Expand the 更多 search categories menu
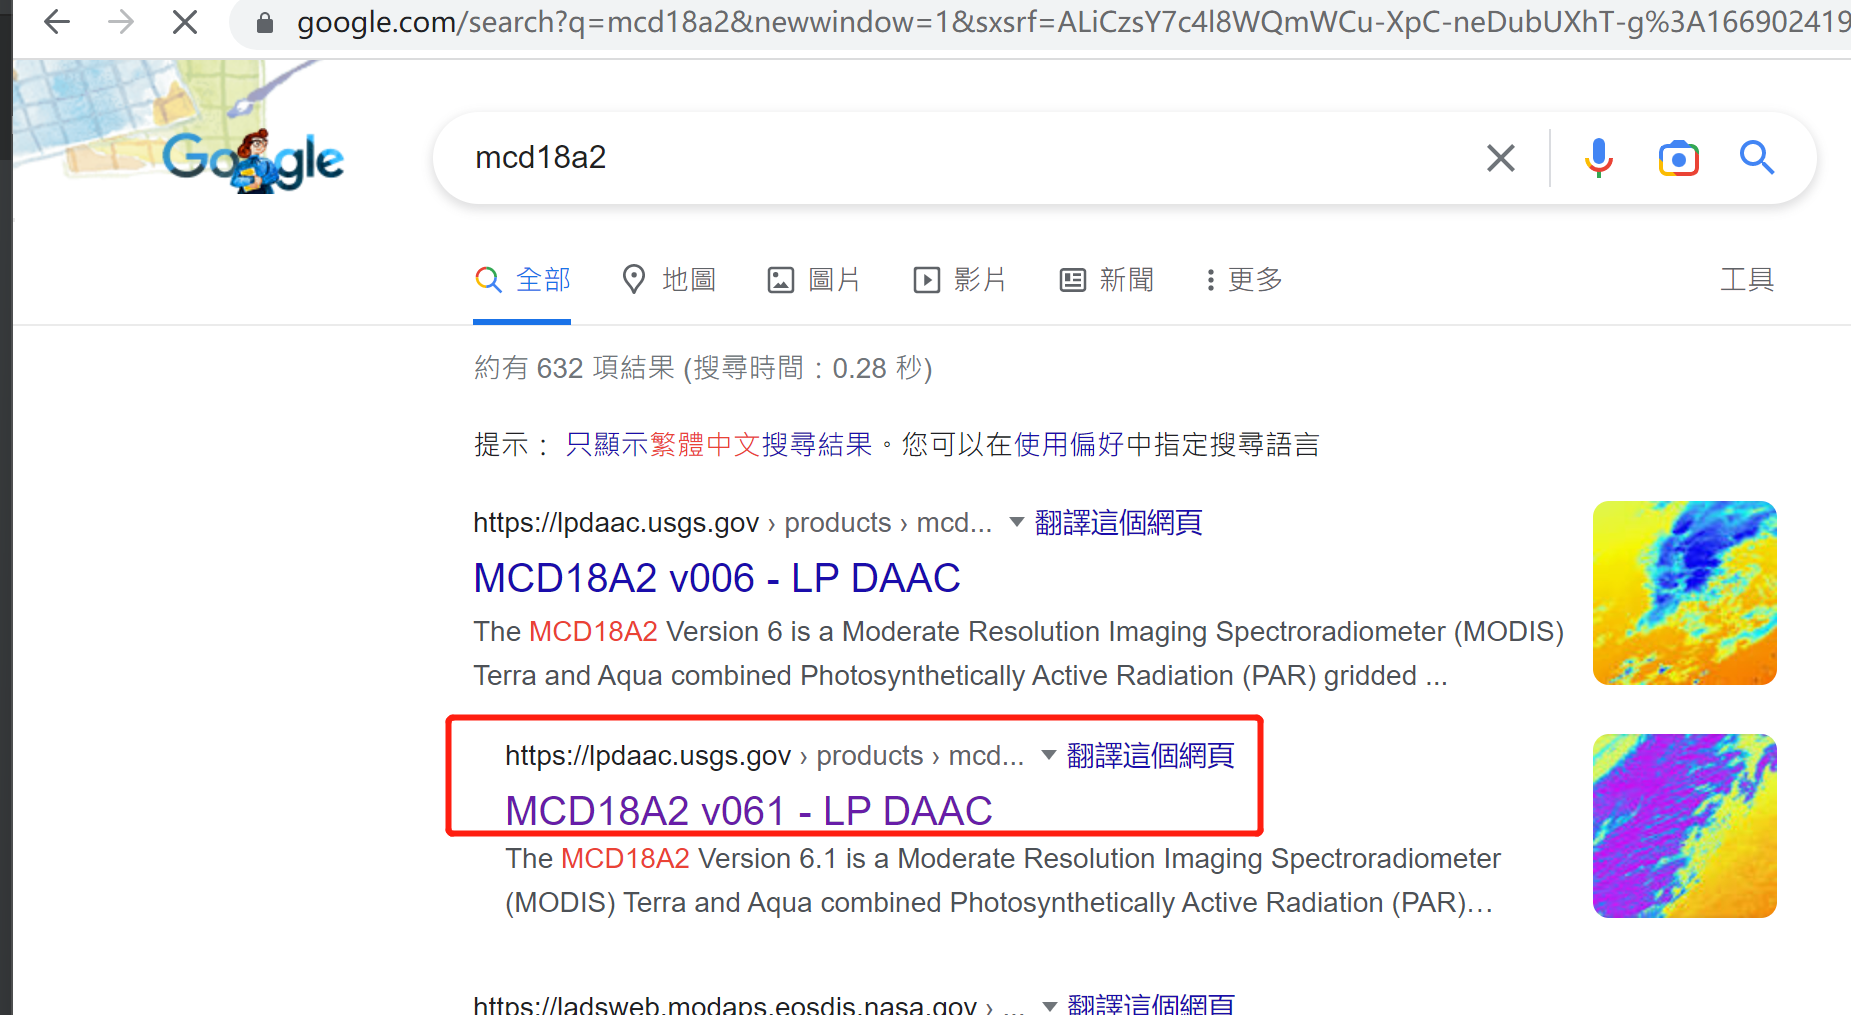 [1243, 279]
